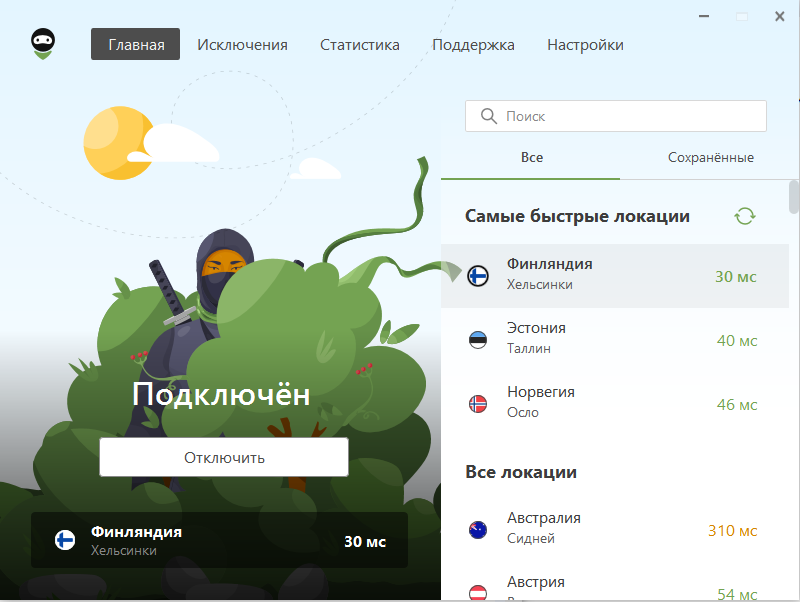Screen dimensions: 800x602
Task: Click the Поиск search input field
Action: [x=615, y=116]
